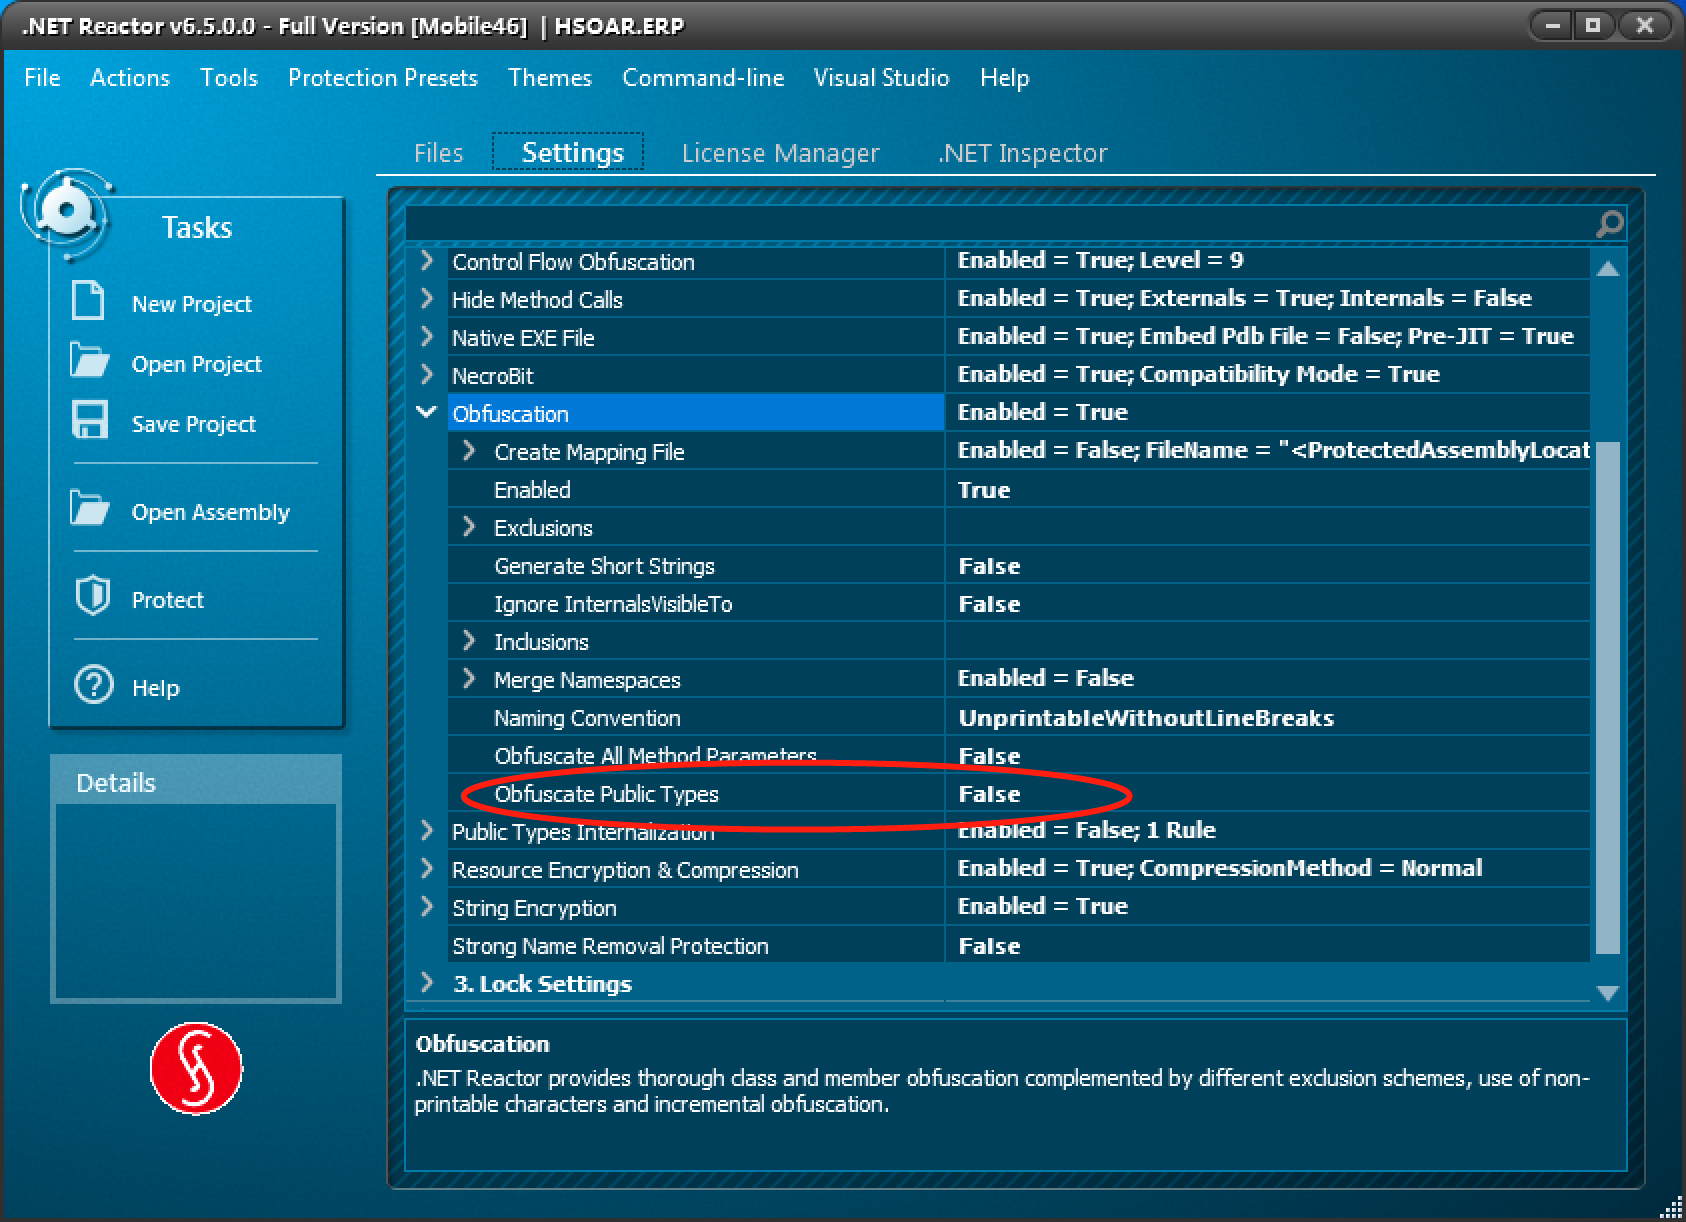
Task: Open the Visual Studio menu
Action: click(881, 78)
